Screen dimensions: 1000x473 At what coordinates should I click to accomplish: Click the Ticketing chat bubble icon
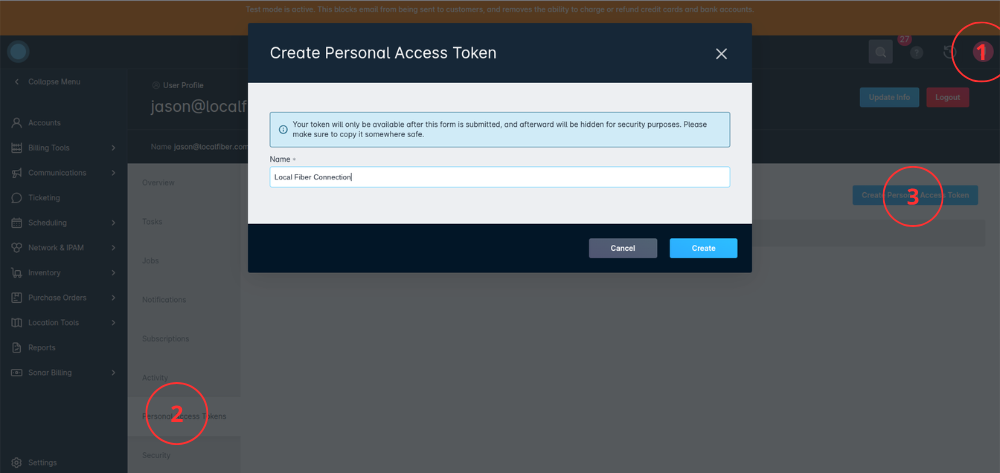(17, 198)
